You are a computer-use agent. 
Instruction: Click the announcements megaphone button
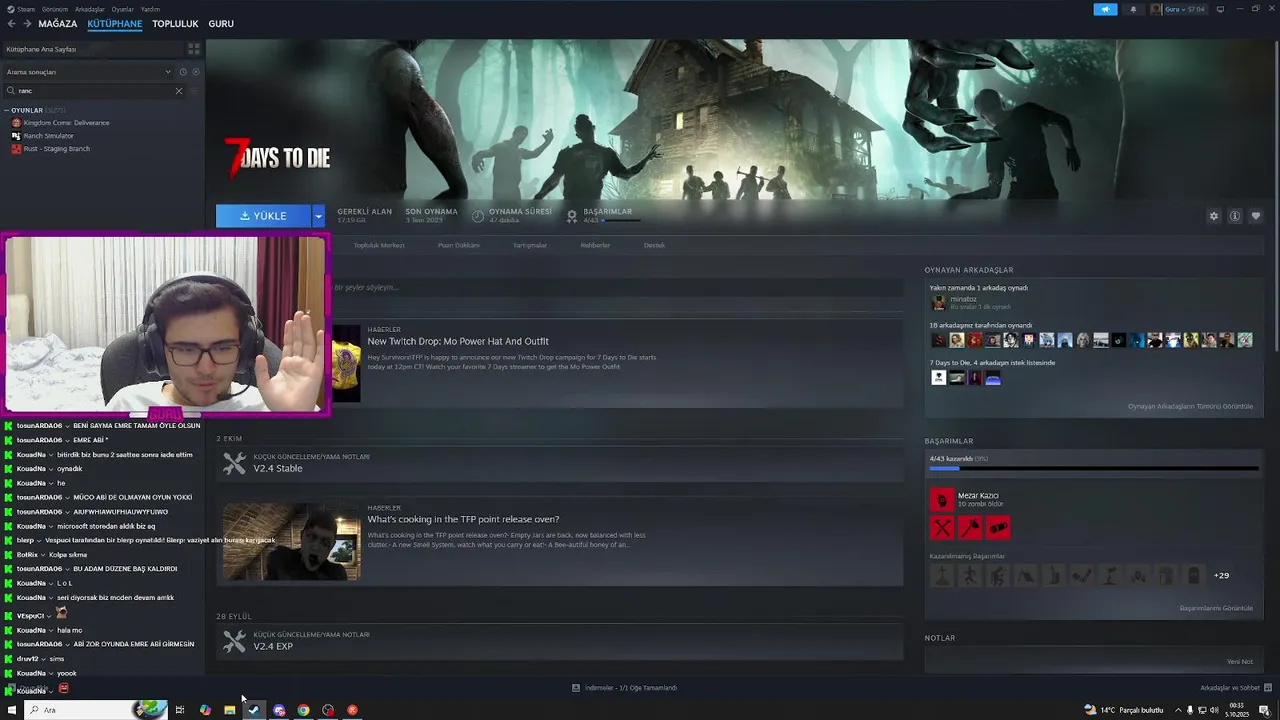coord(1105,9)
